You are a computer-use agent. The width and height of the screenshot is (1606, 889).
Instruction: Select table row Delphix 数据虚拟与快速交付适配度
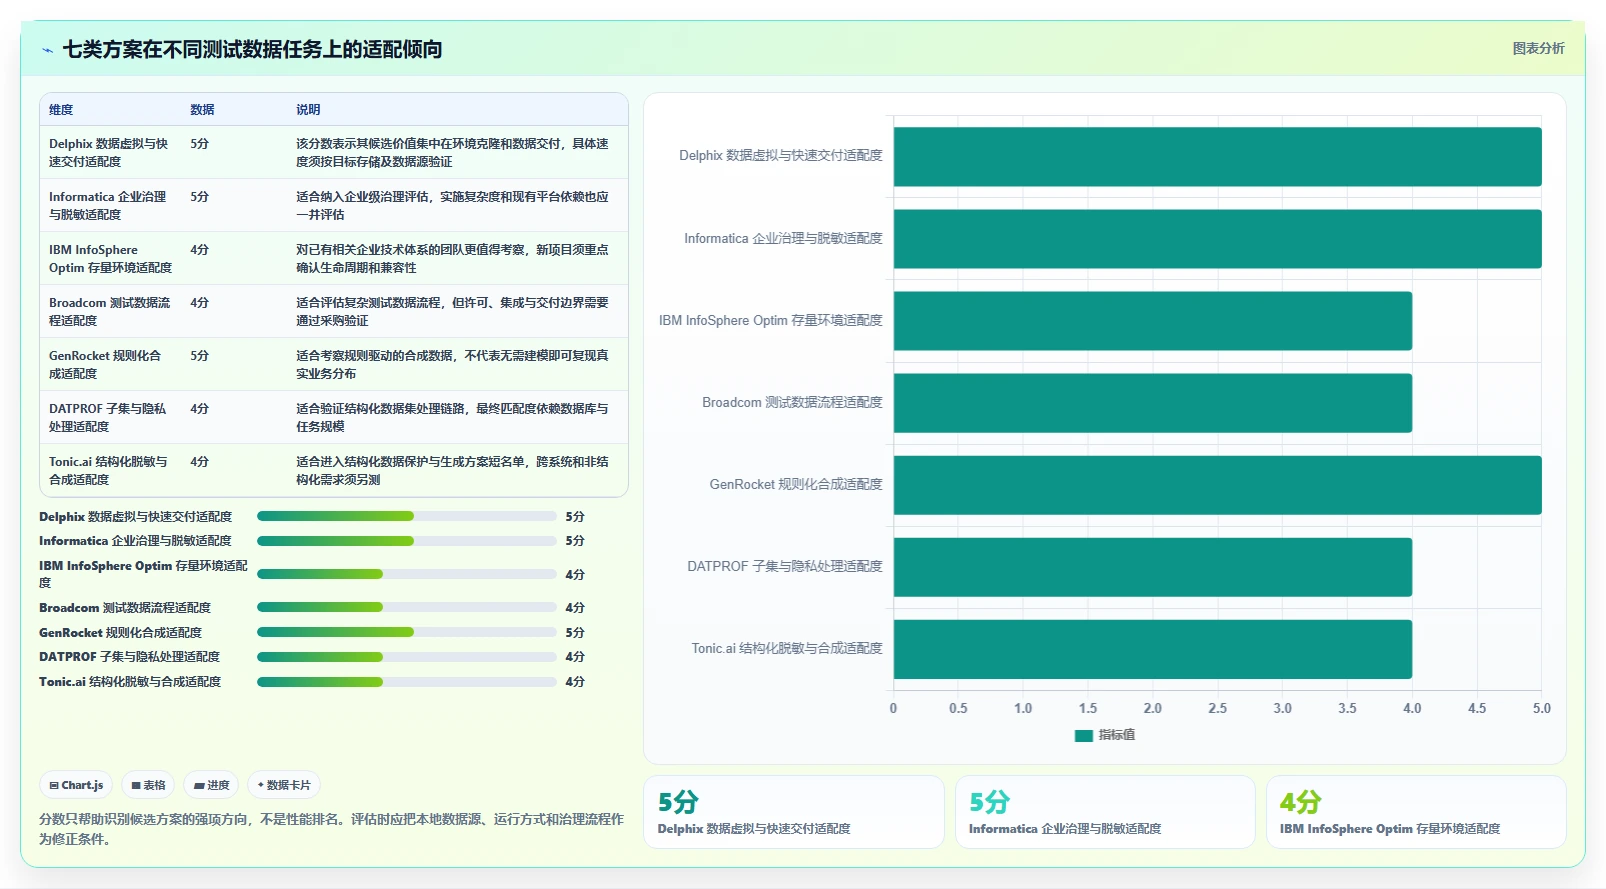(x=334, y=152)
